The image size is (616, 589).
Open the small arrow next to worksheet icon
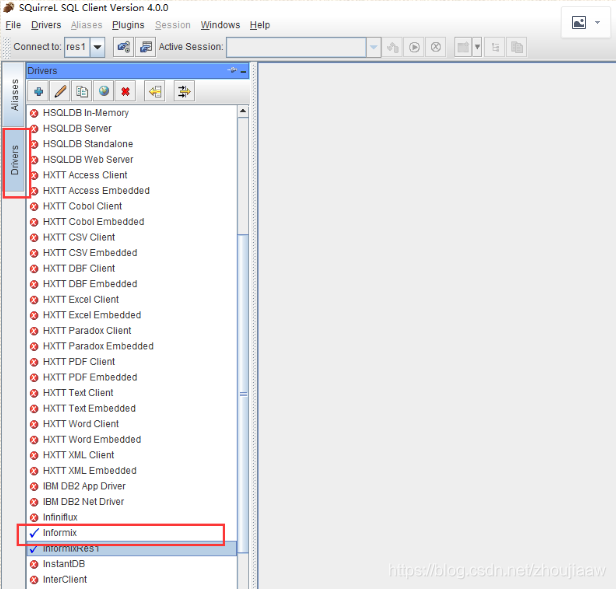point(477,47)
